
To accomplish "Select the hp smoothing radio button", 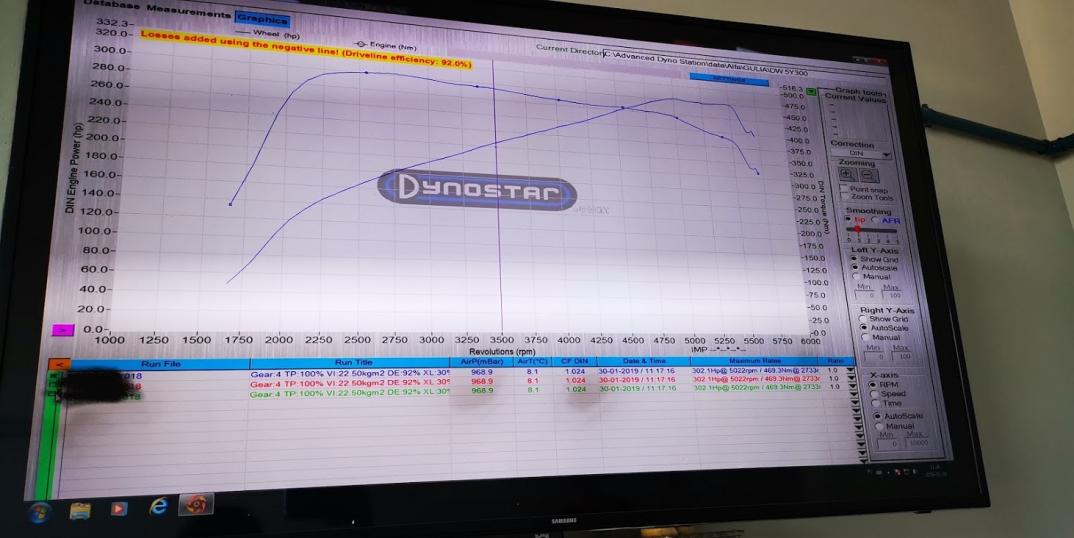I will [849, 219].
